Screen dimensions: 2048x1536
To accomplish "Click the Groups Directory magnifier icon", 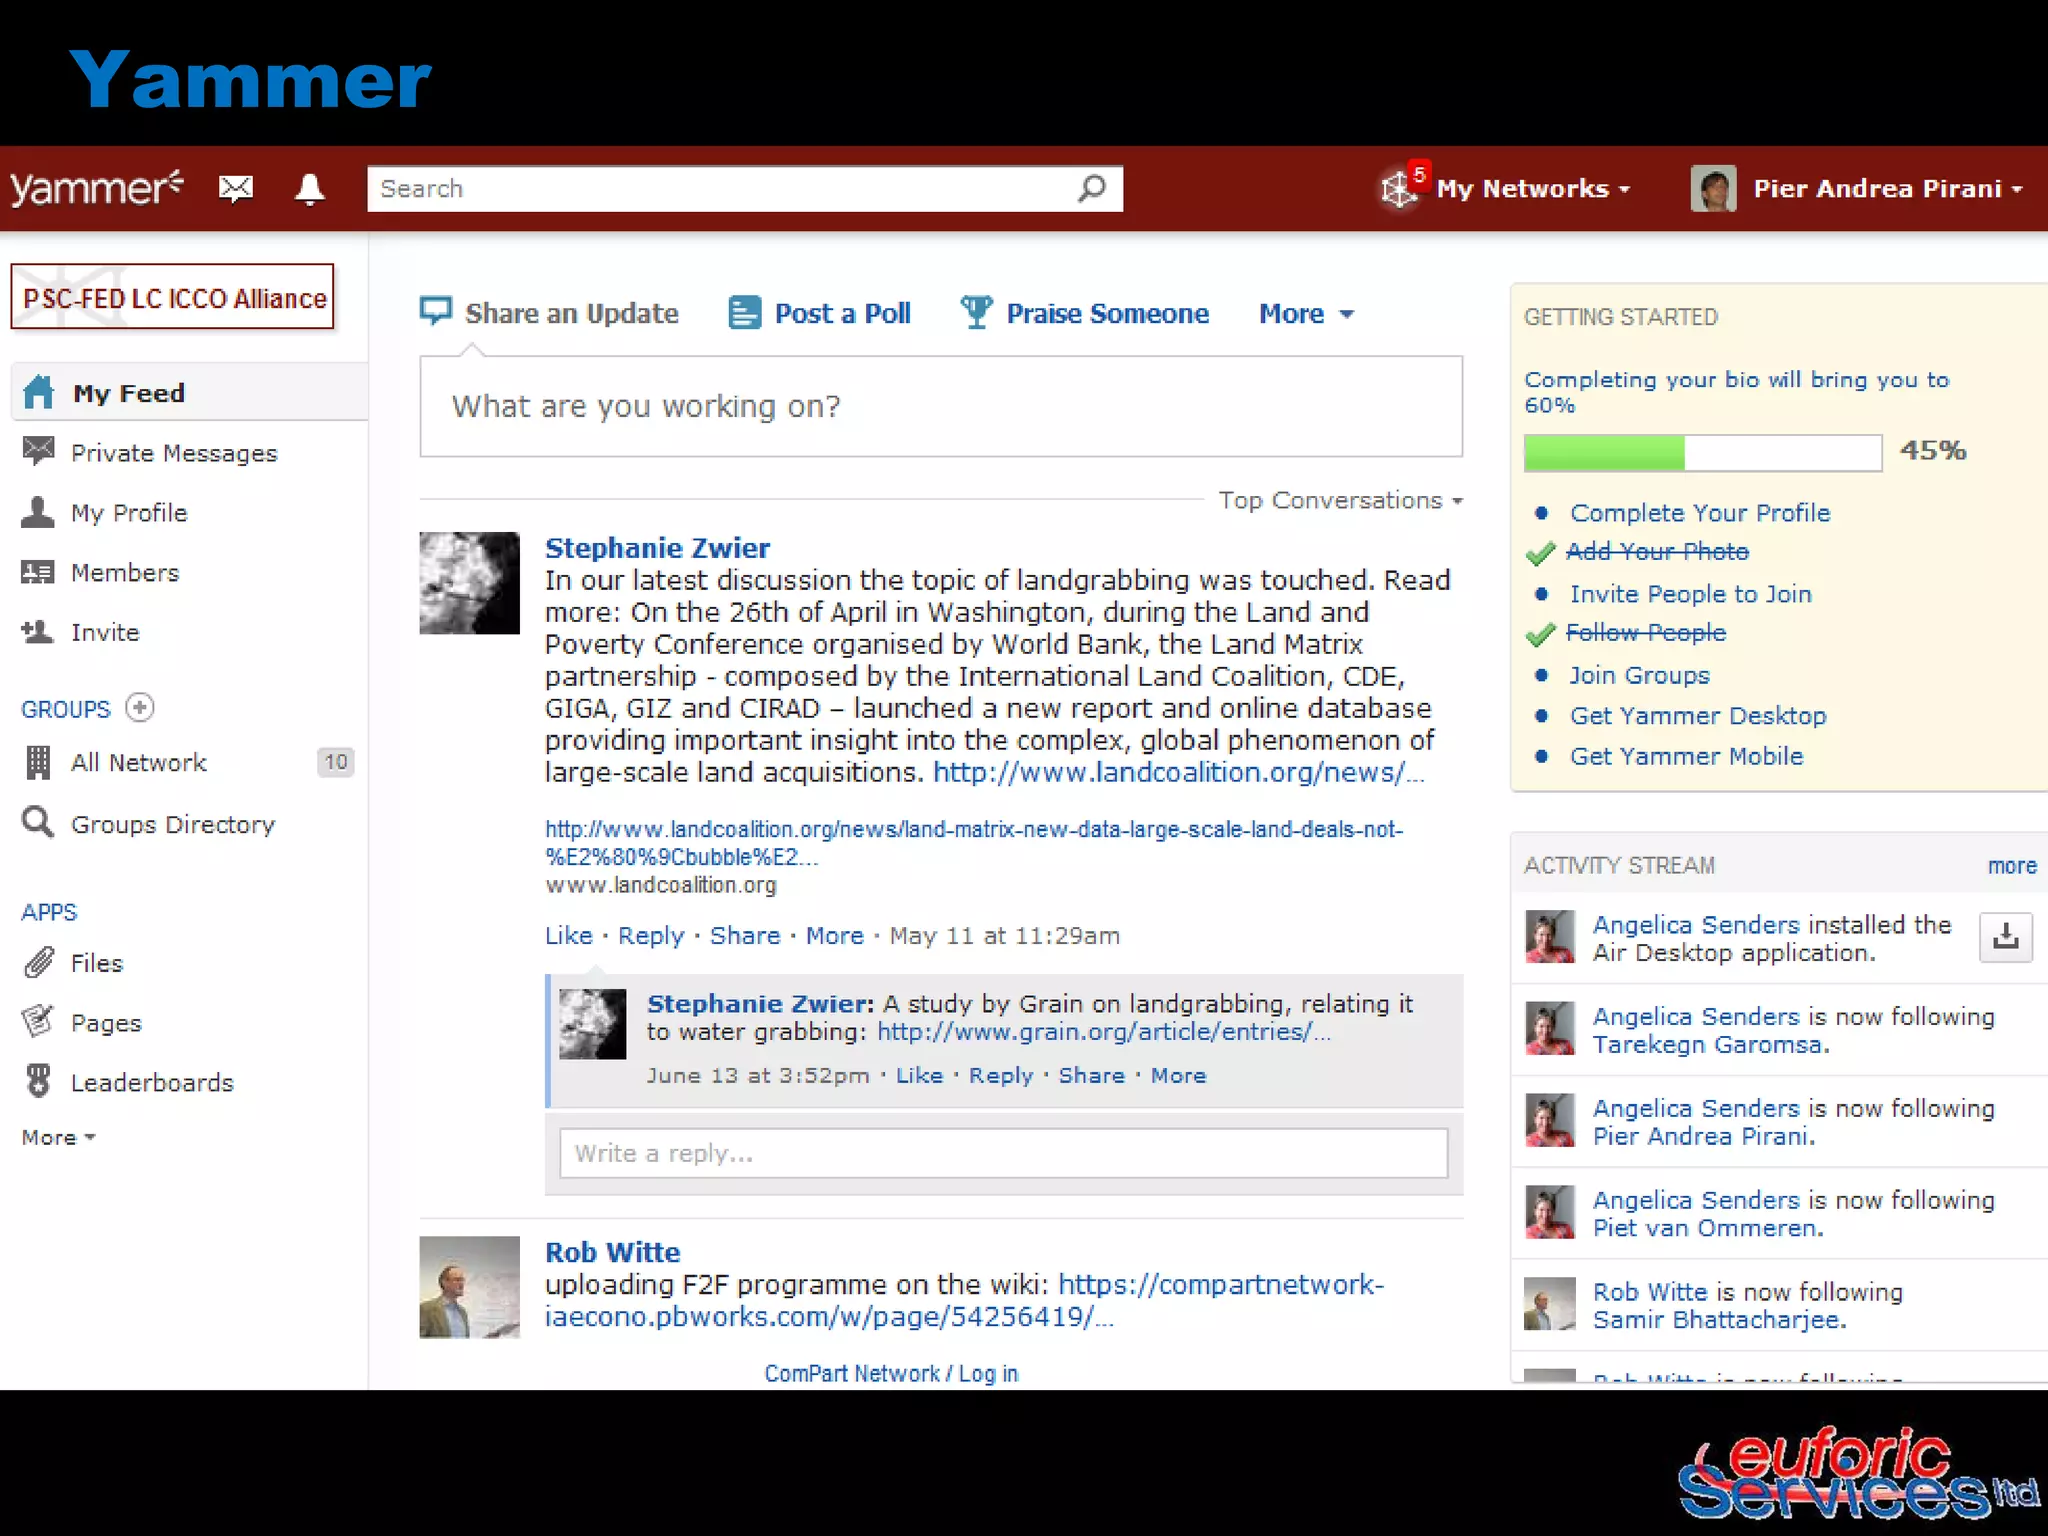I will coord(38,823).
